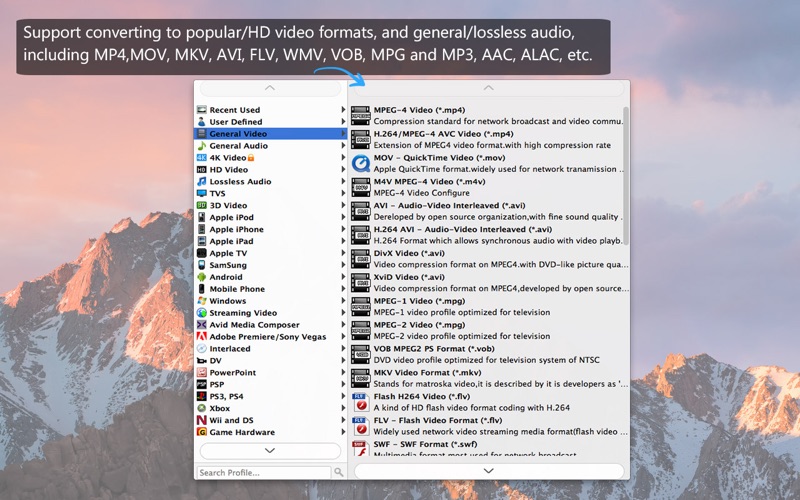Open the Mobile Phone category
The width and height of the screenshot is (800, 500).
(x=271, y=289)
